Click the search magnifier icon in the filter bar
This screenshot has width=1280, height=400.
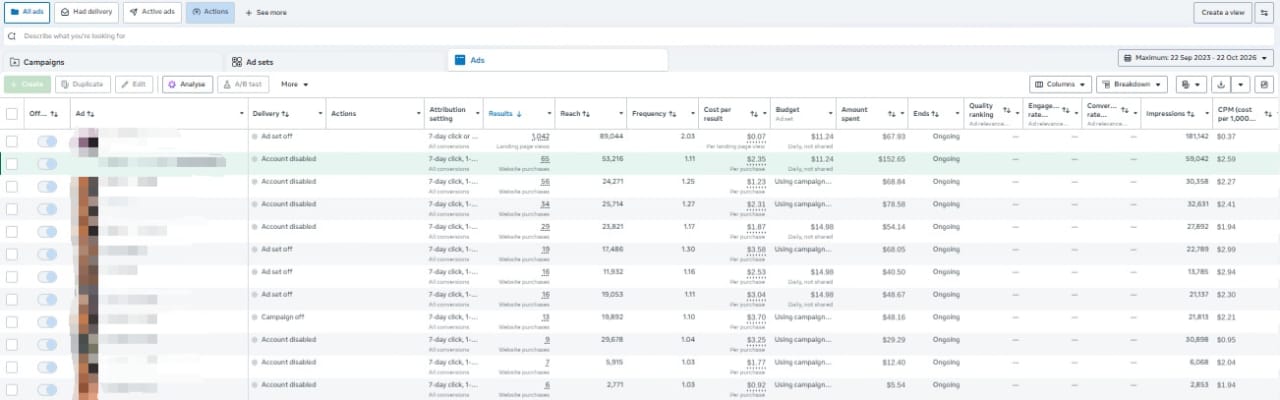tap(12, 36)
